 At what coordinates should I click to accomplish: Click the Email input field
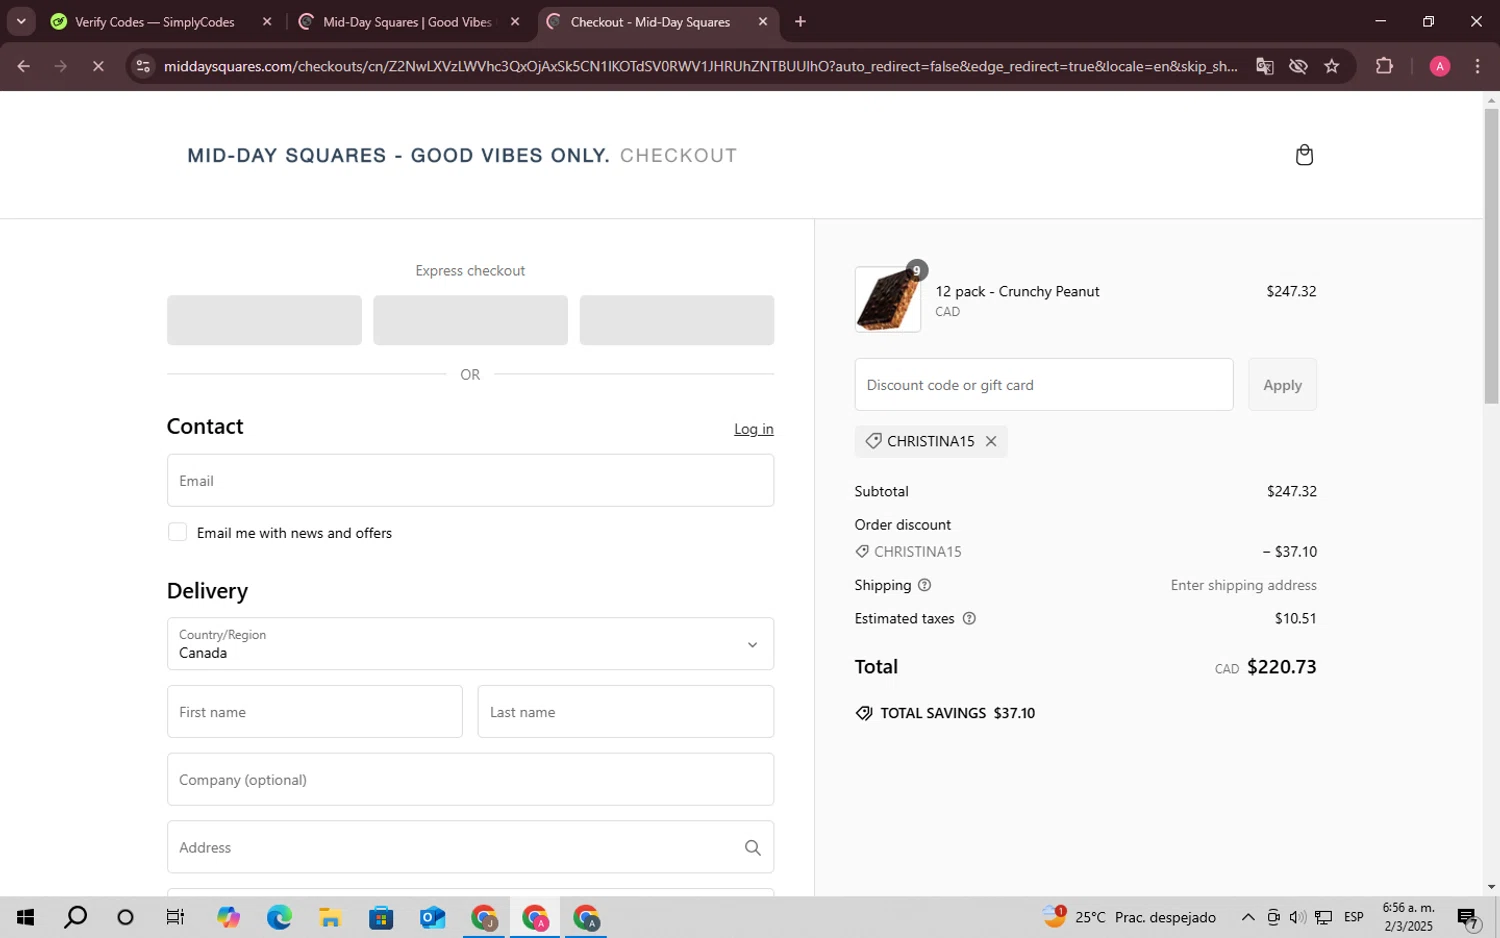(x=470, y=481)
